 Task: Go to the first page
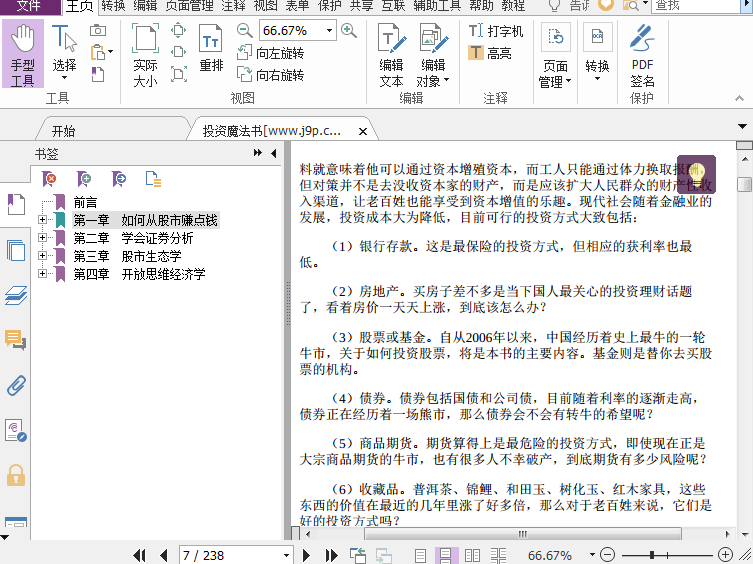[x=139, y=555]
